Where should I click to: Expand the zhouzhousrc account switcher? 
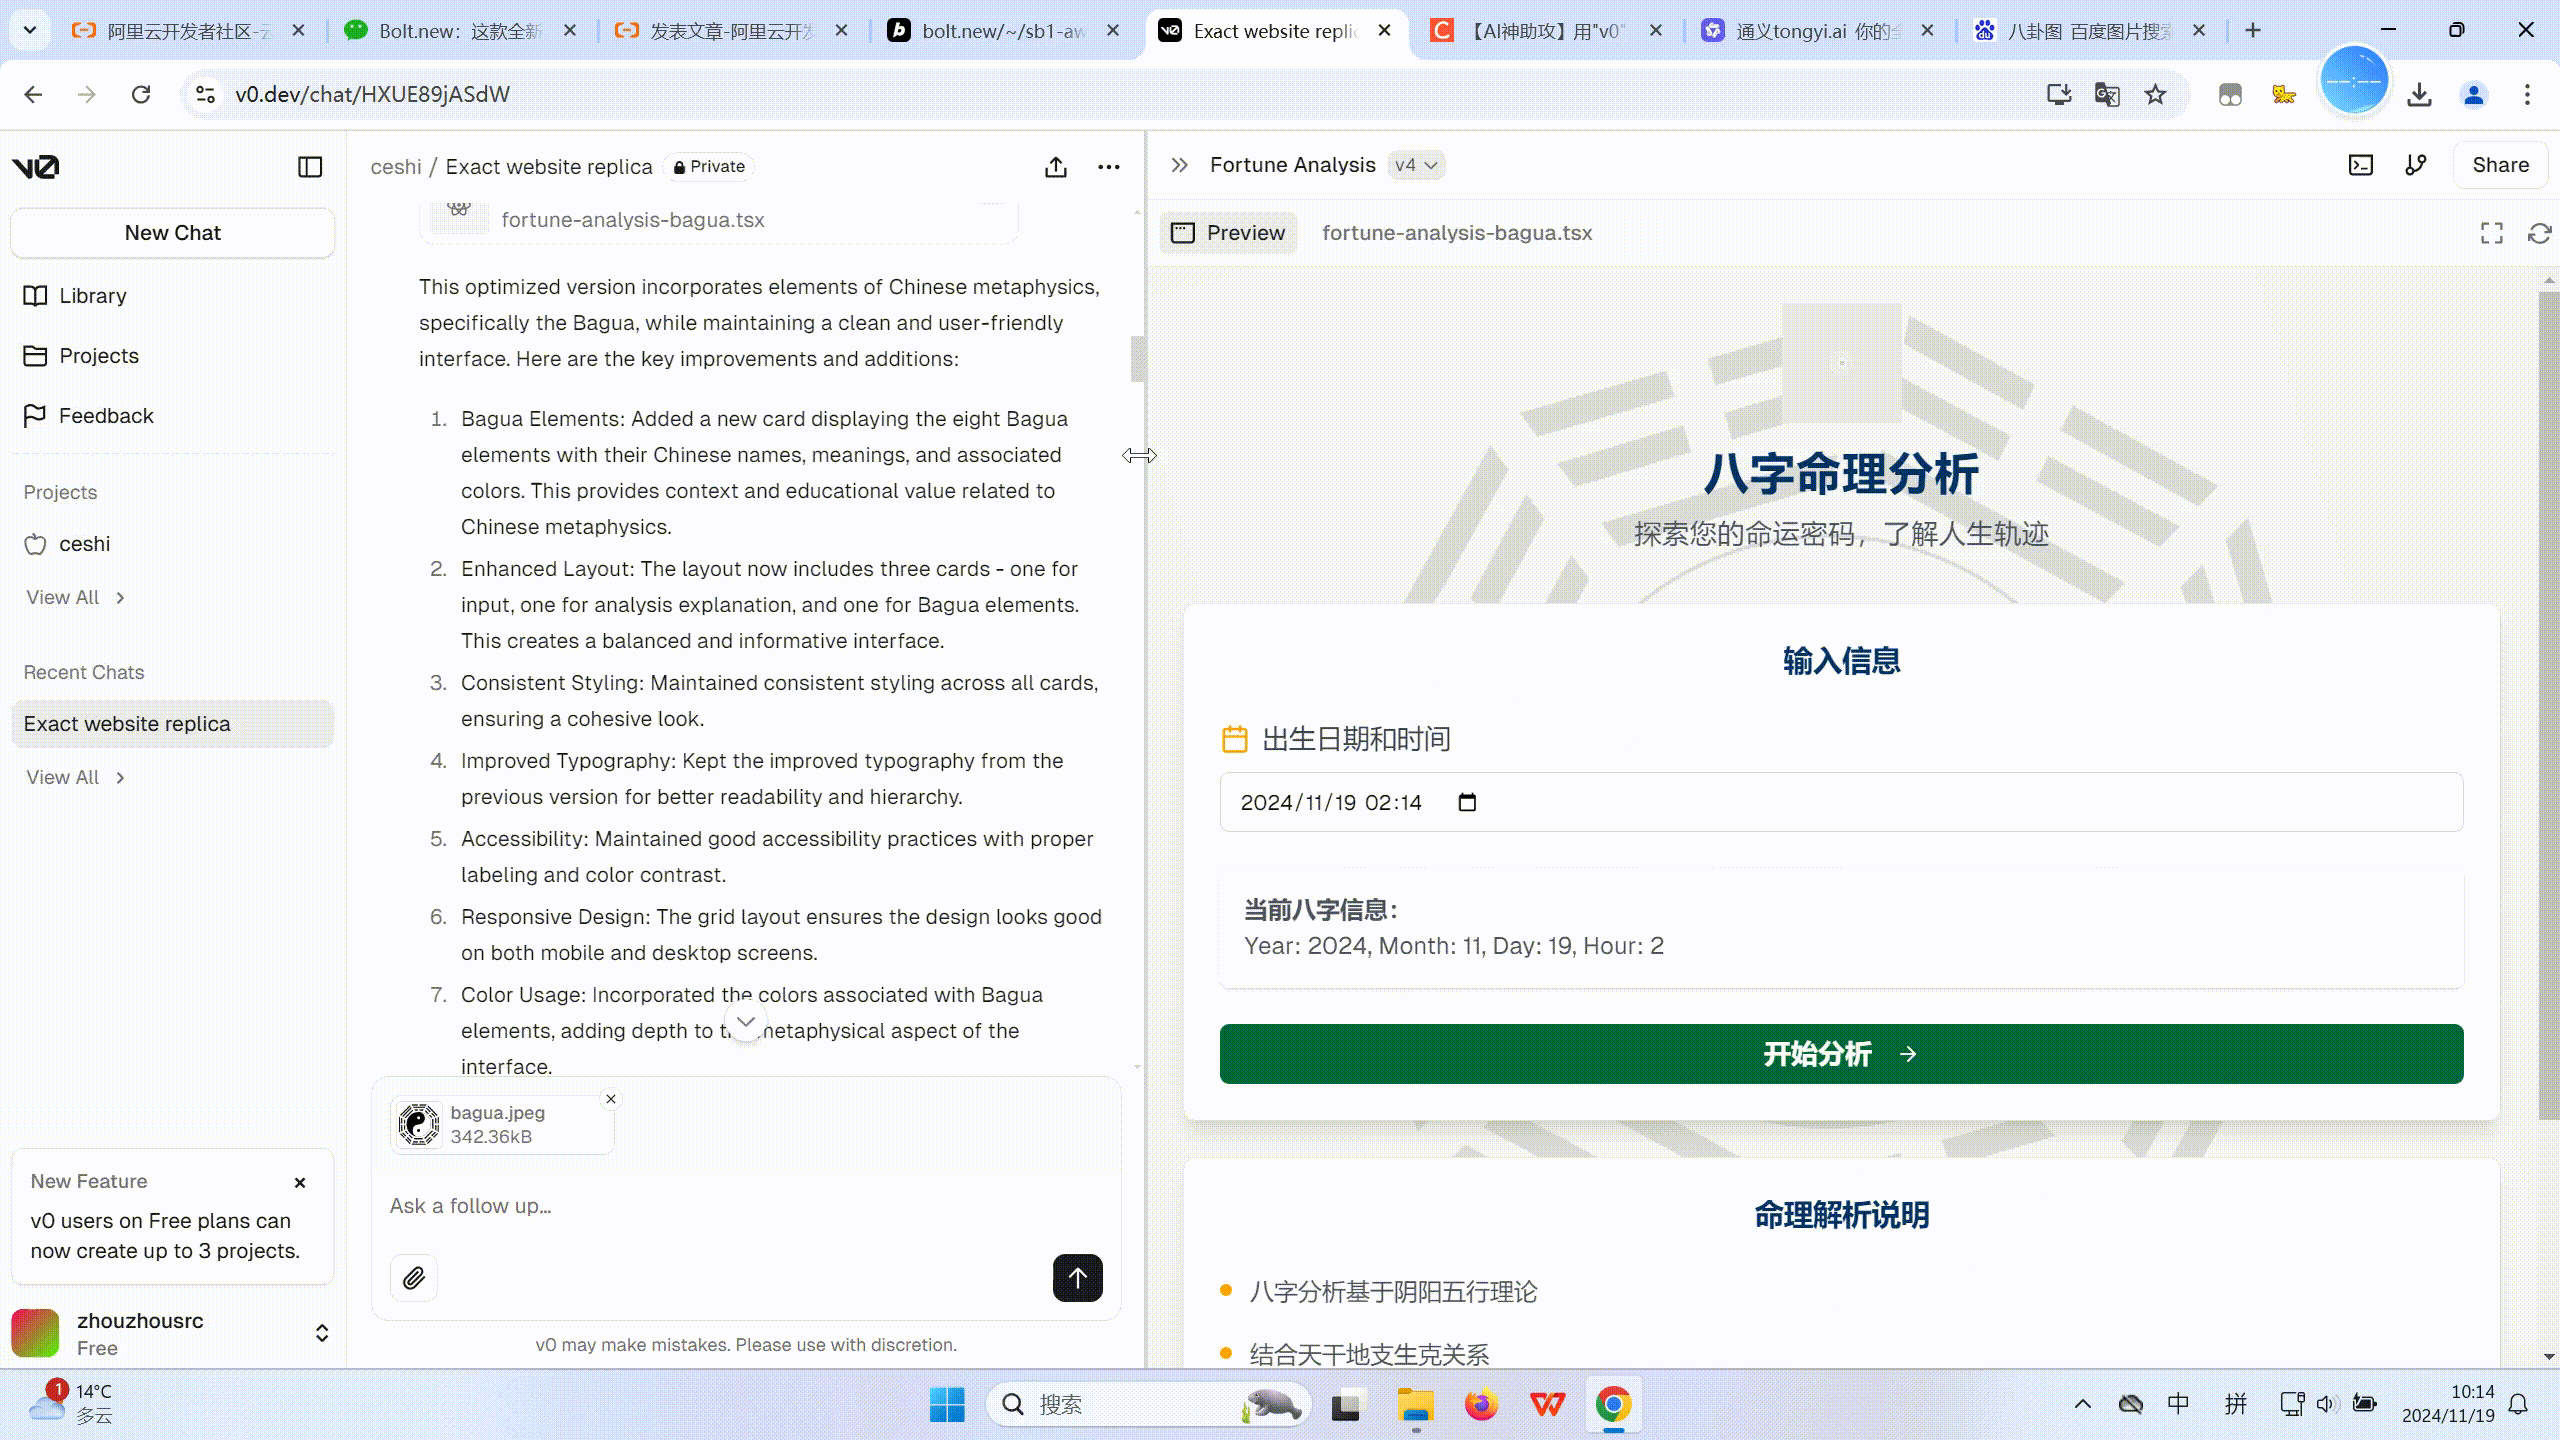click(x=322, y=1333)
